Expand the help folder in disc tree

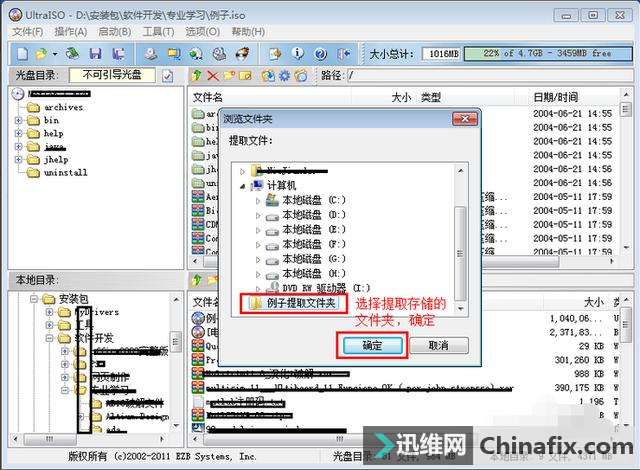point(18,133)
